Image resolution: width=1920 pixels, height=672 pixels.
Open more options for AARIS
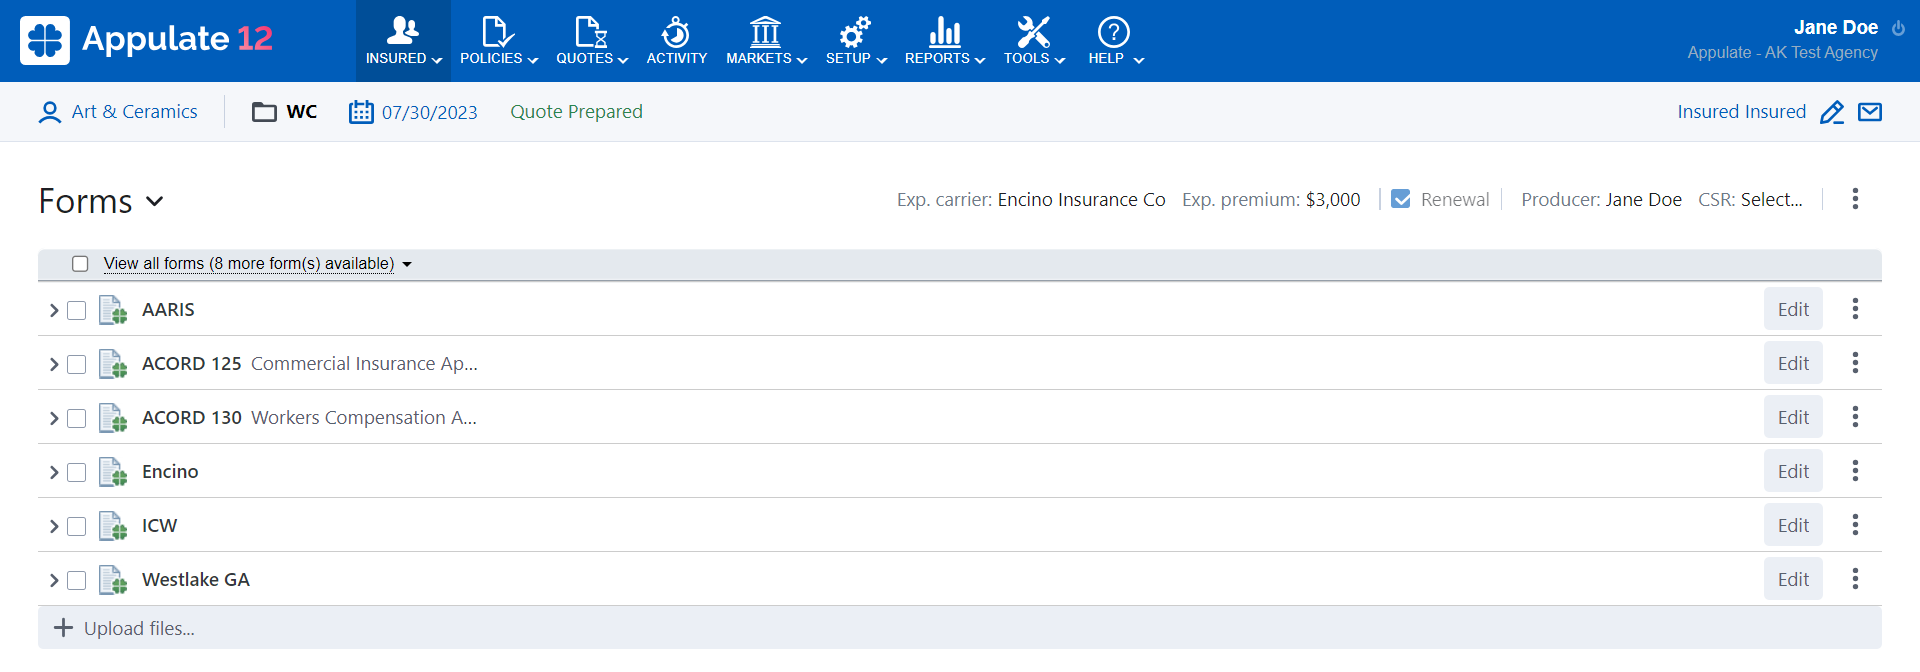pyautogui.click(x=1855, y=309)
